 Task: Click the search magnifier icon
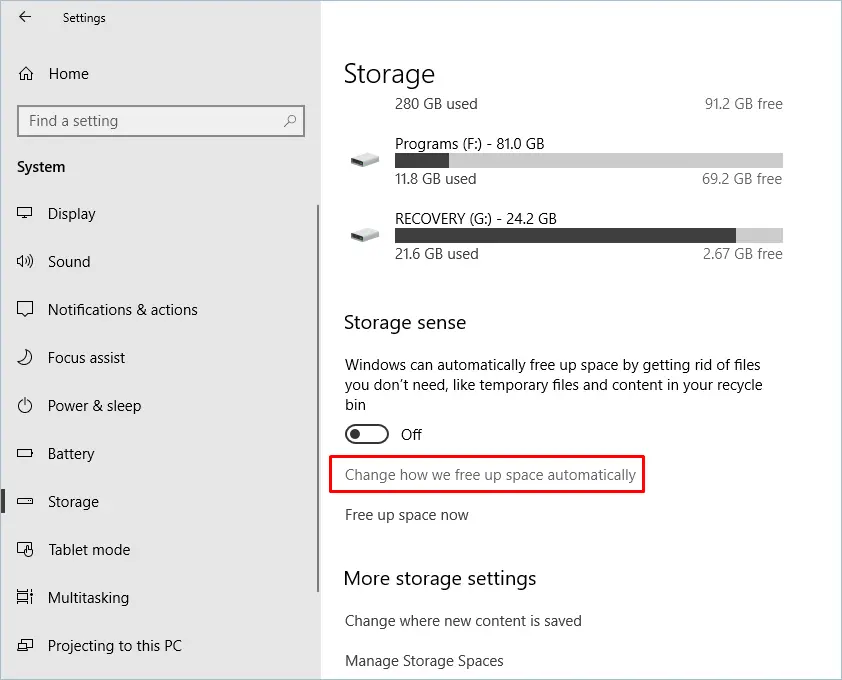[x=290, y=121]
